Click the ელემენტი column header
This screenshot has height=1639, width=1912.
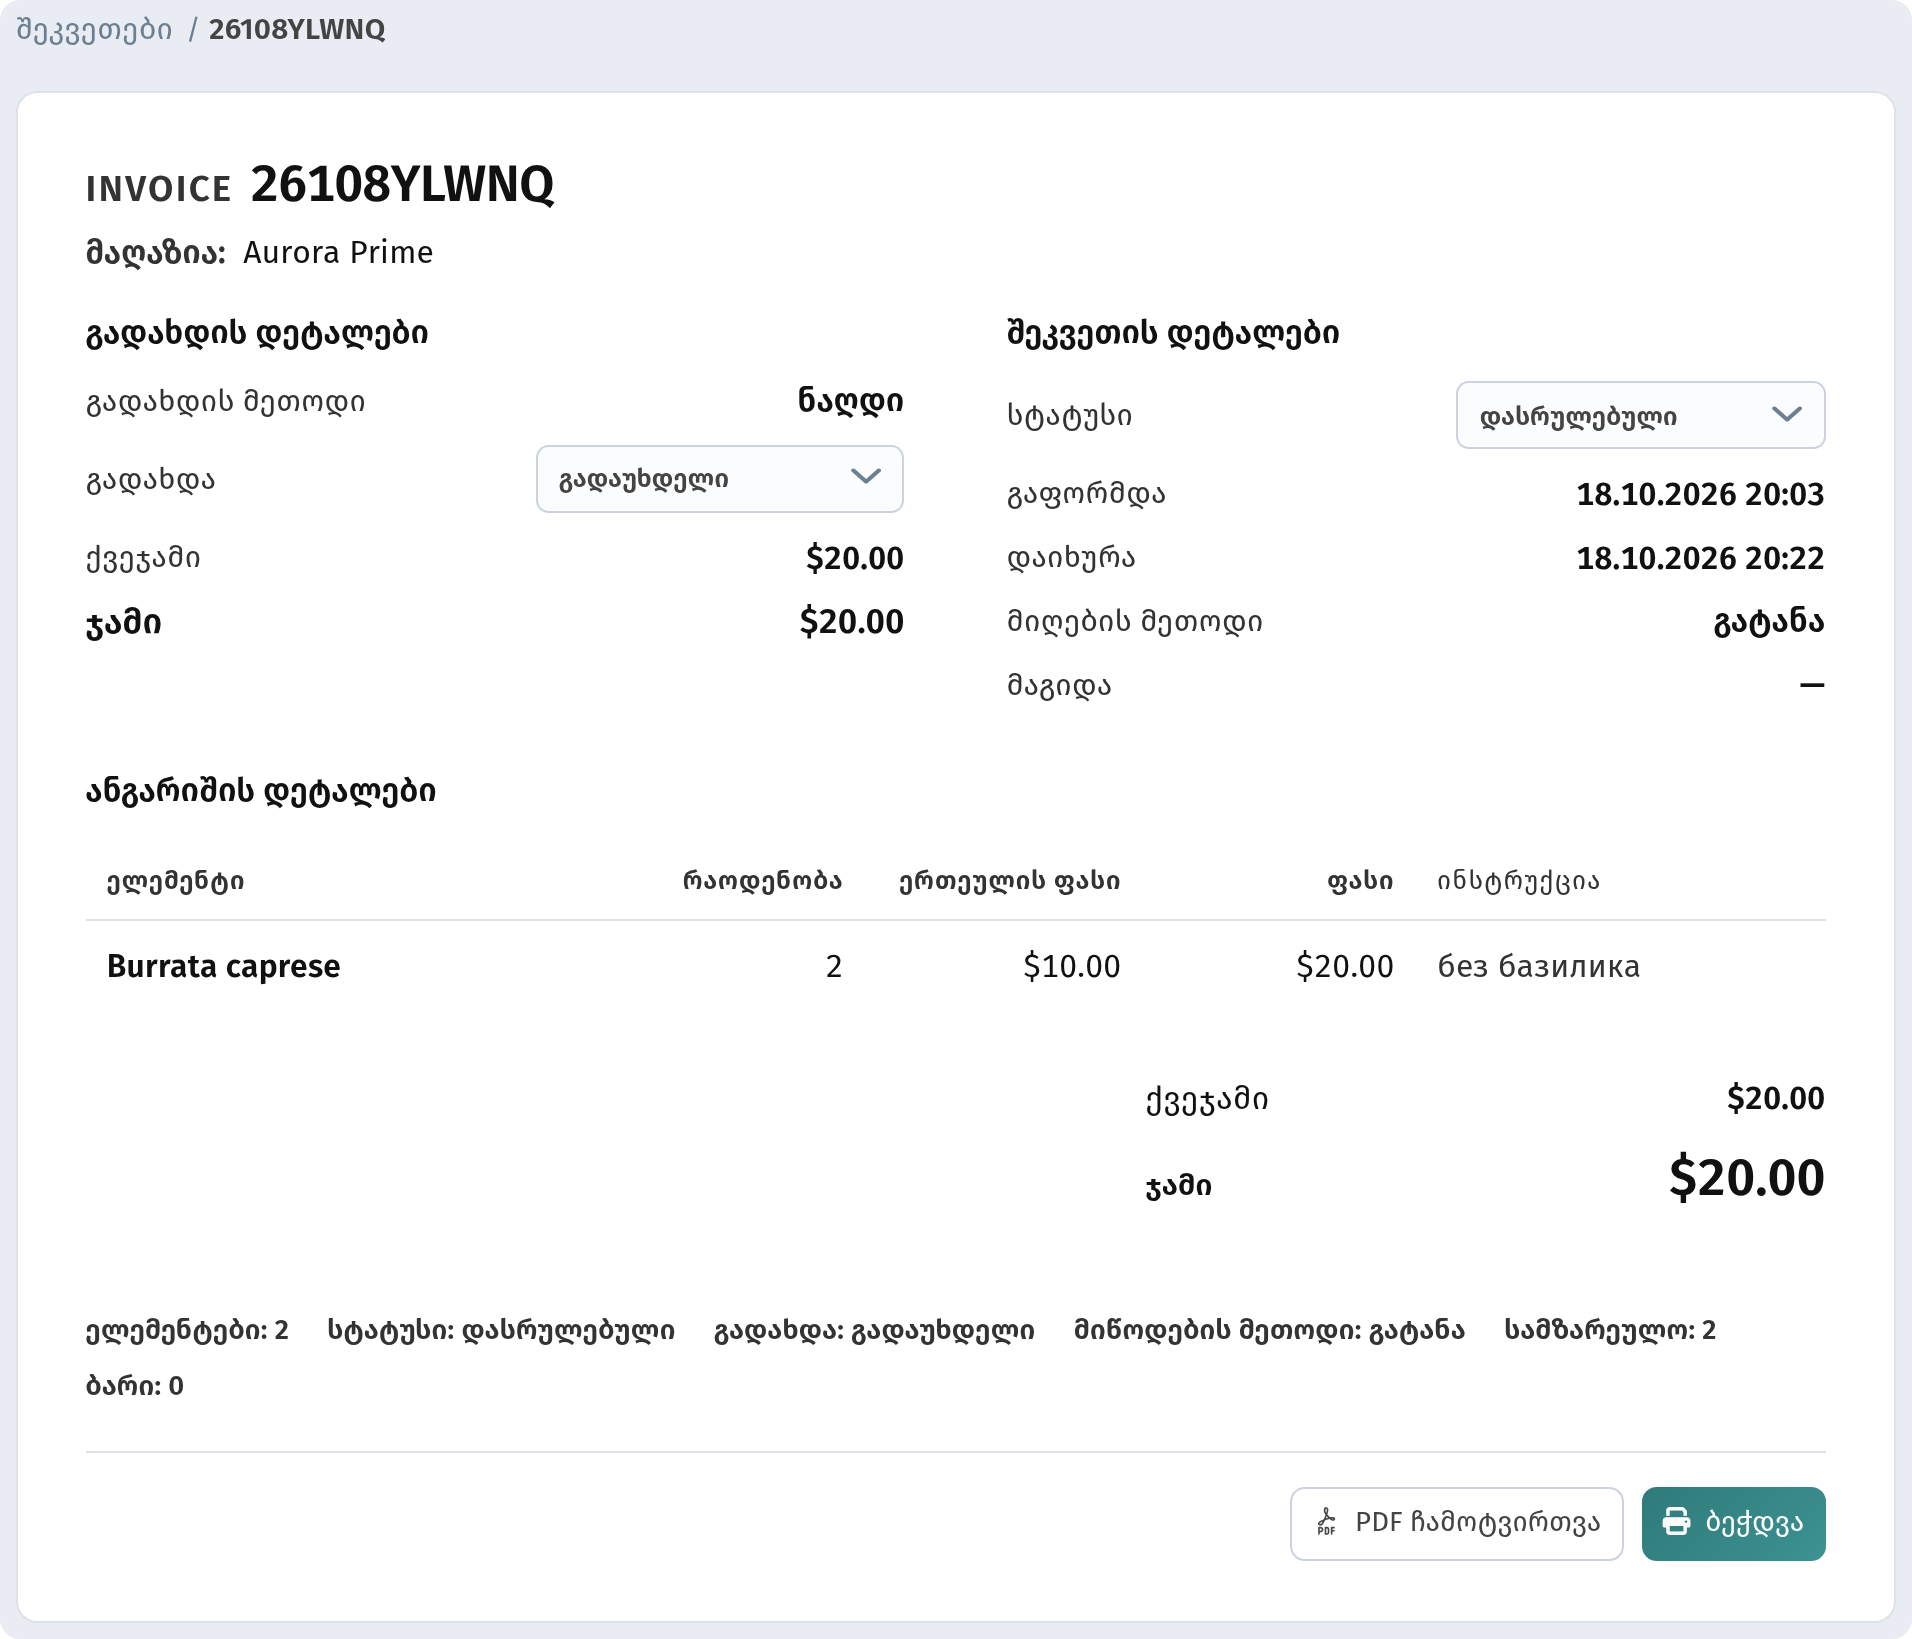point(175,881)
